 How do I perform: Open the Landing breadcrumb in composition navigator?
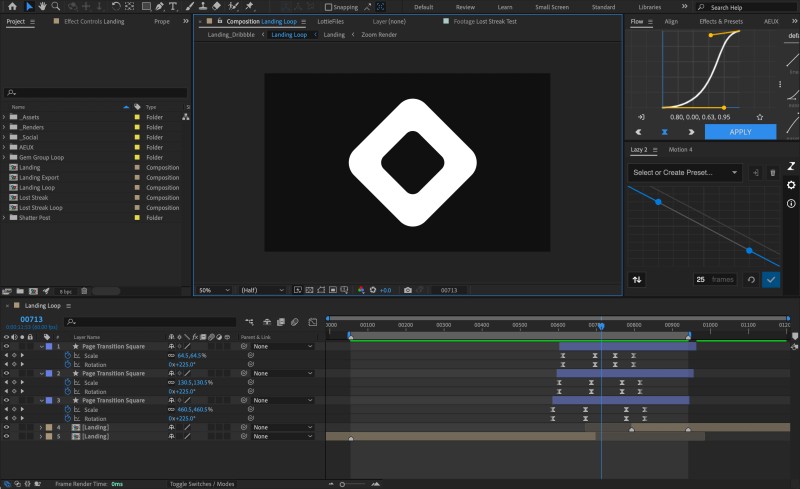(x=334, y=35)
